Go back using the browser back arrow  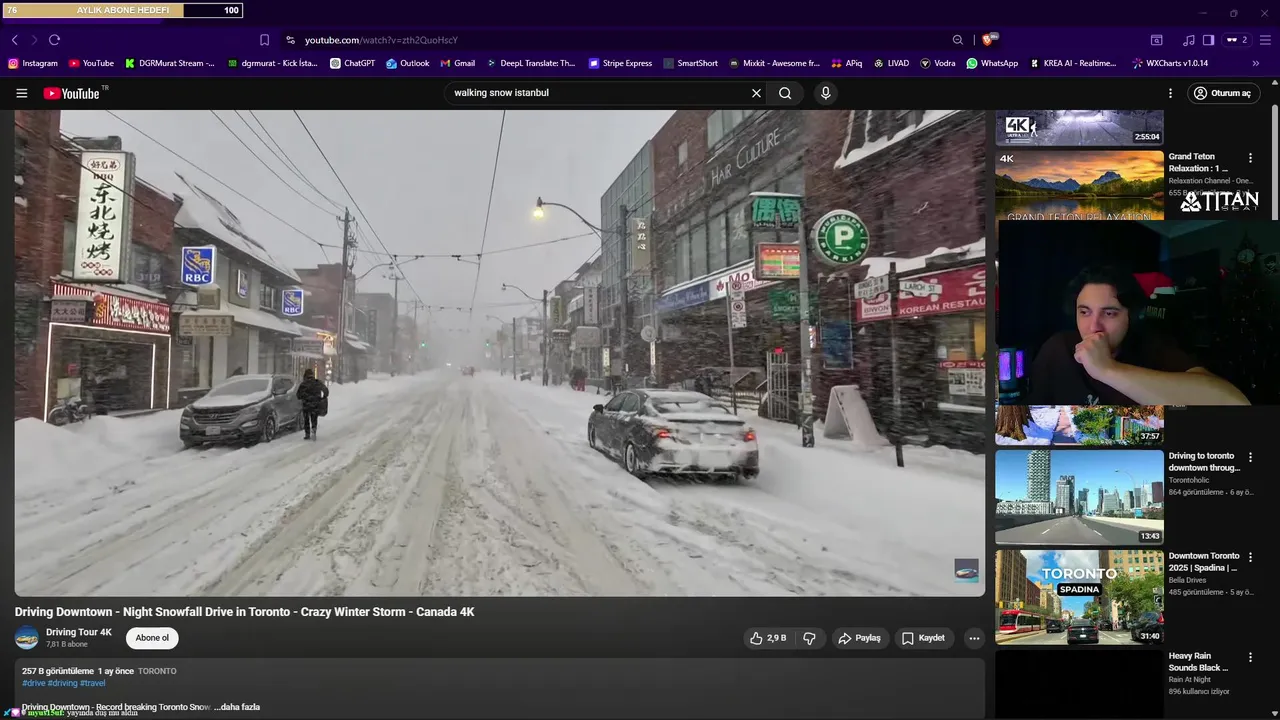click(x=14, y=40)
